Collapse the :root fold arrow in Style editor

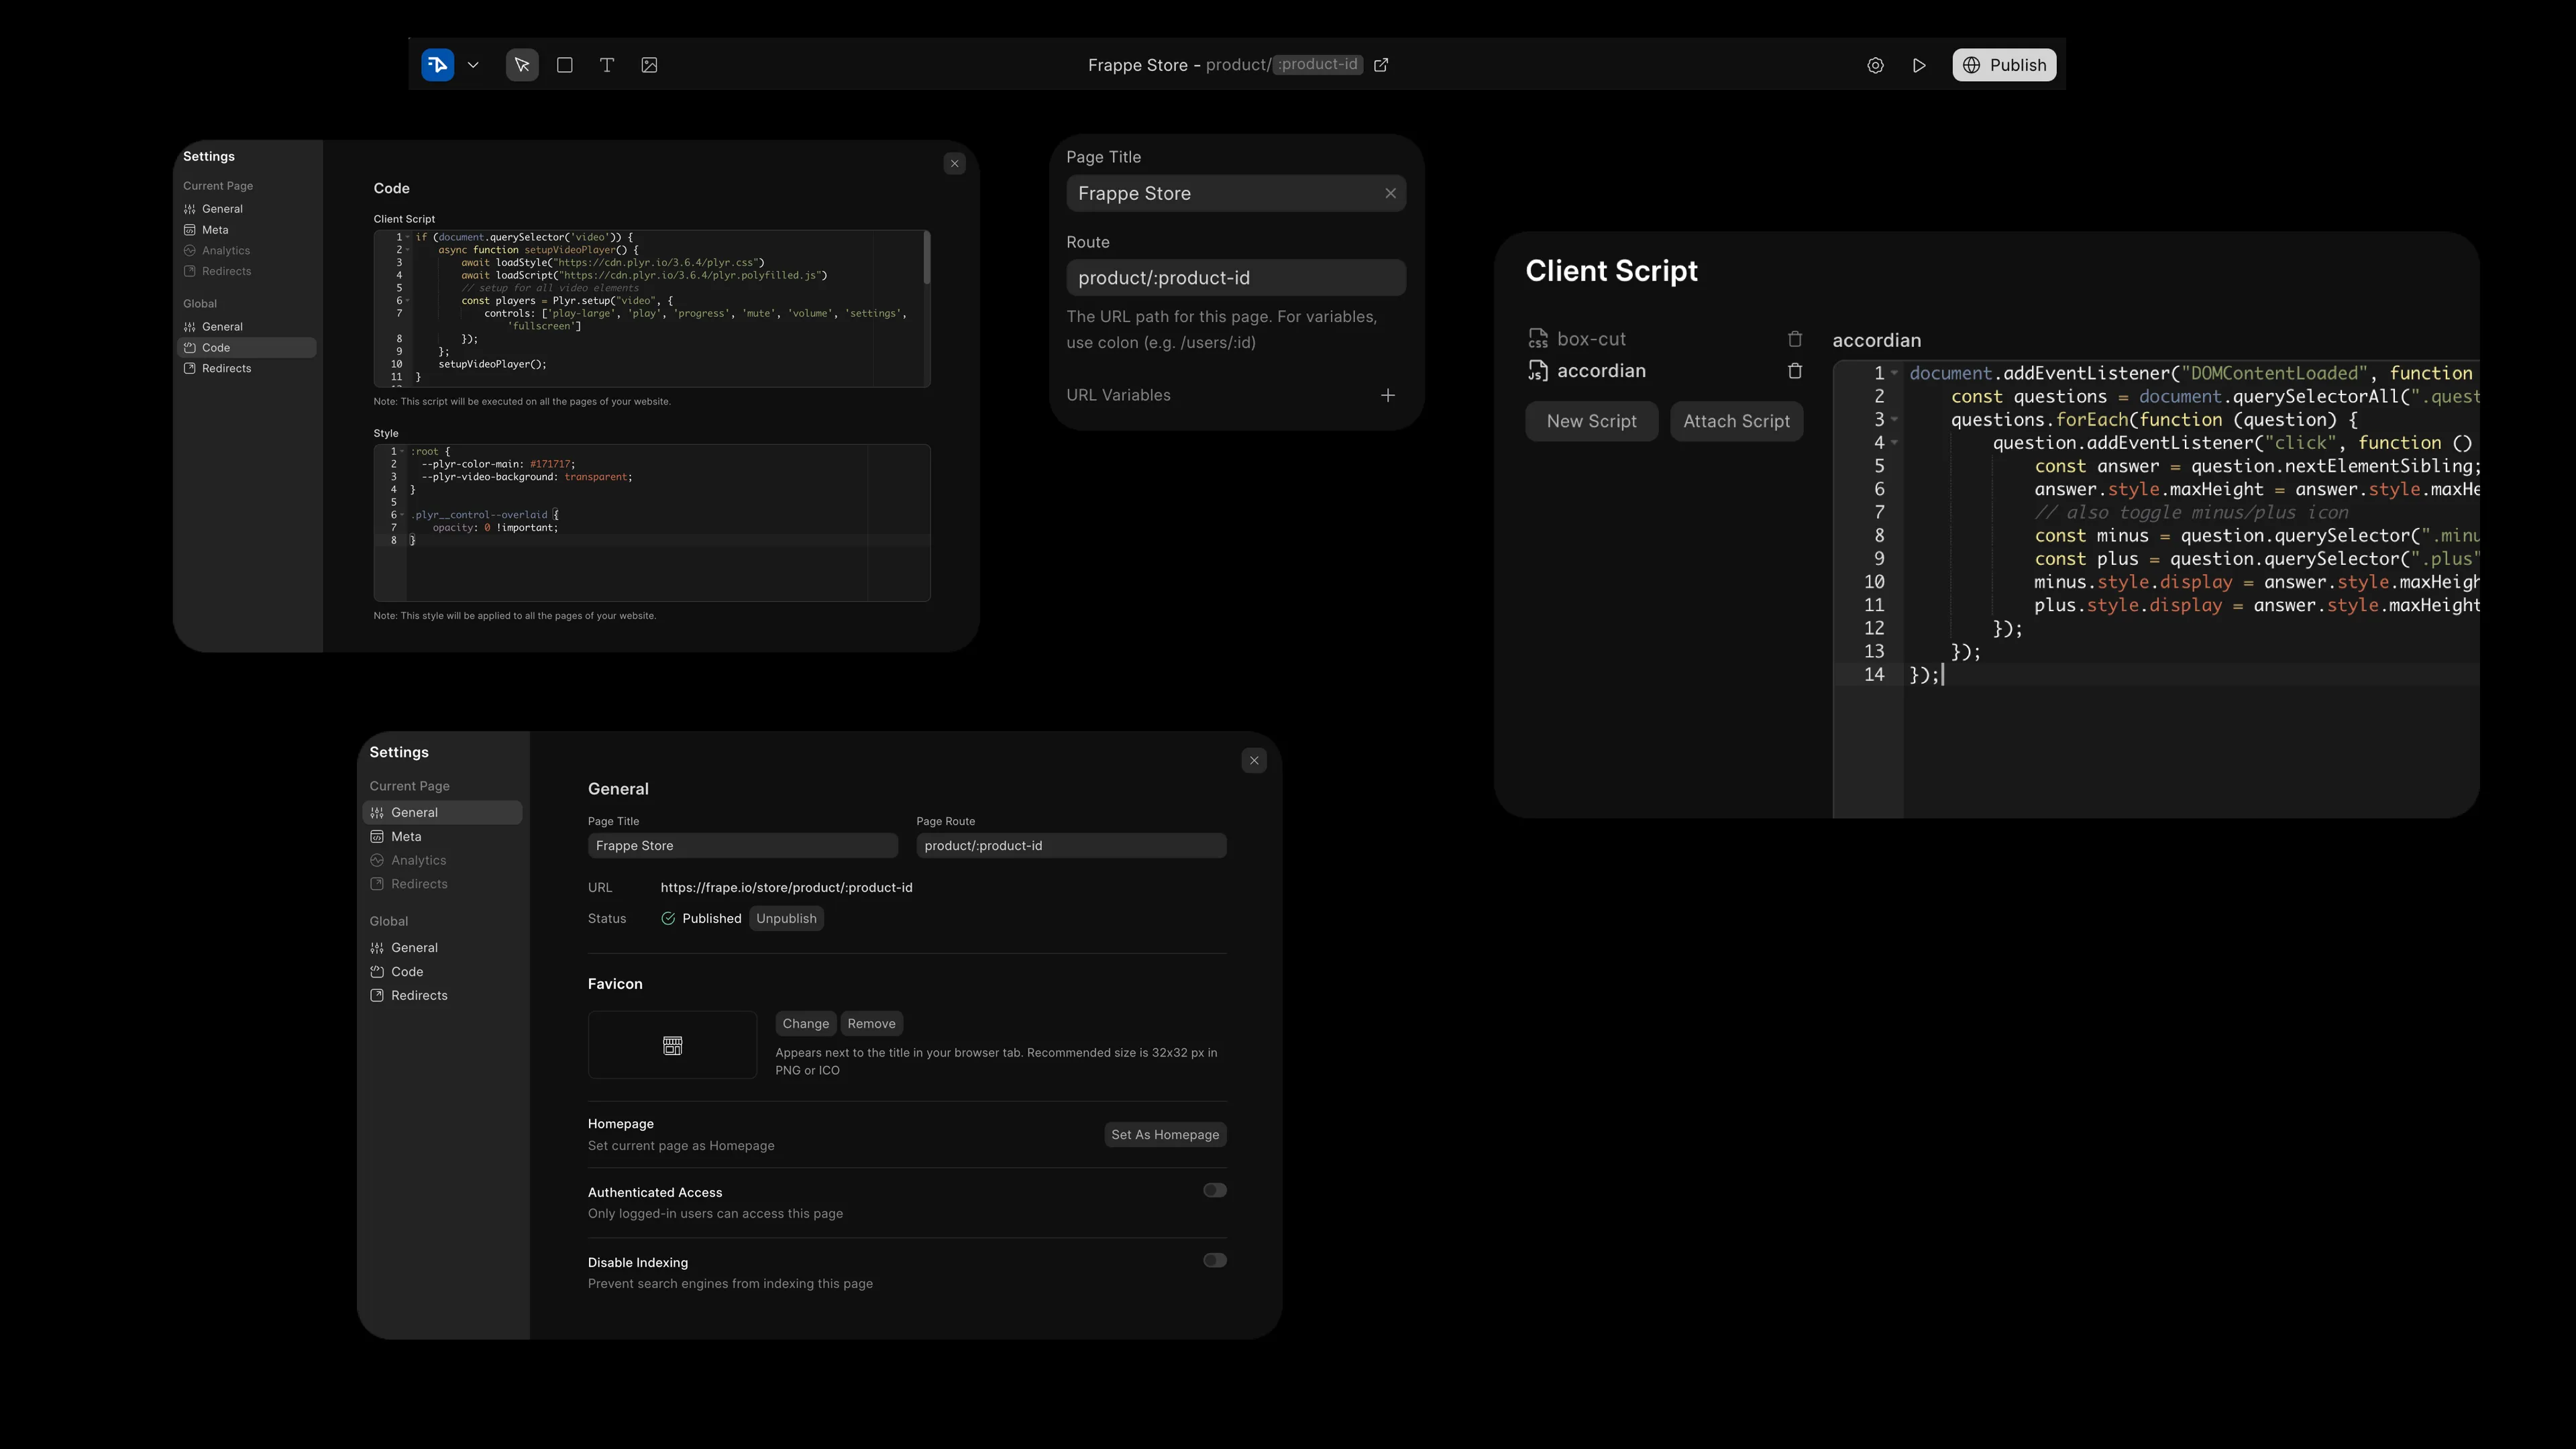[x=402, y=451]
